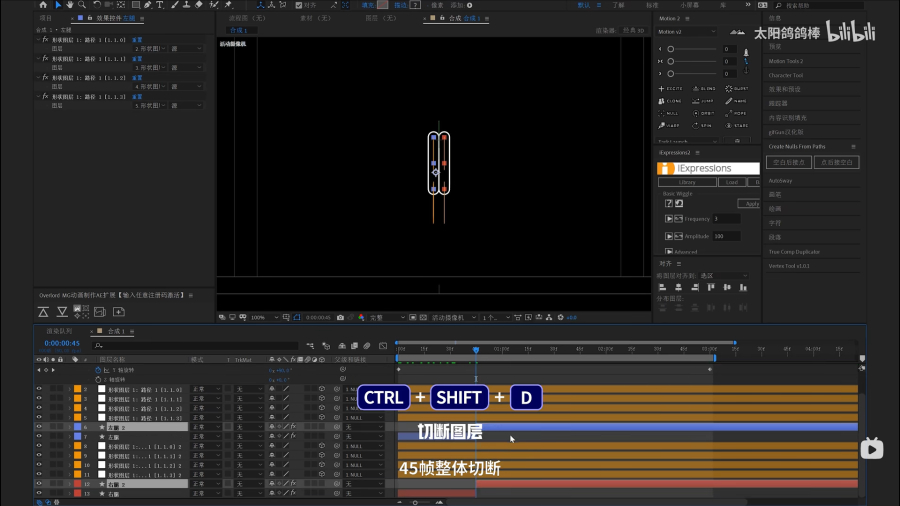Switch to the 渲染队列 render queue tab
Screen dimensions: 900x506
(59, 331)
